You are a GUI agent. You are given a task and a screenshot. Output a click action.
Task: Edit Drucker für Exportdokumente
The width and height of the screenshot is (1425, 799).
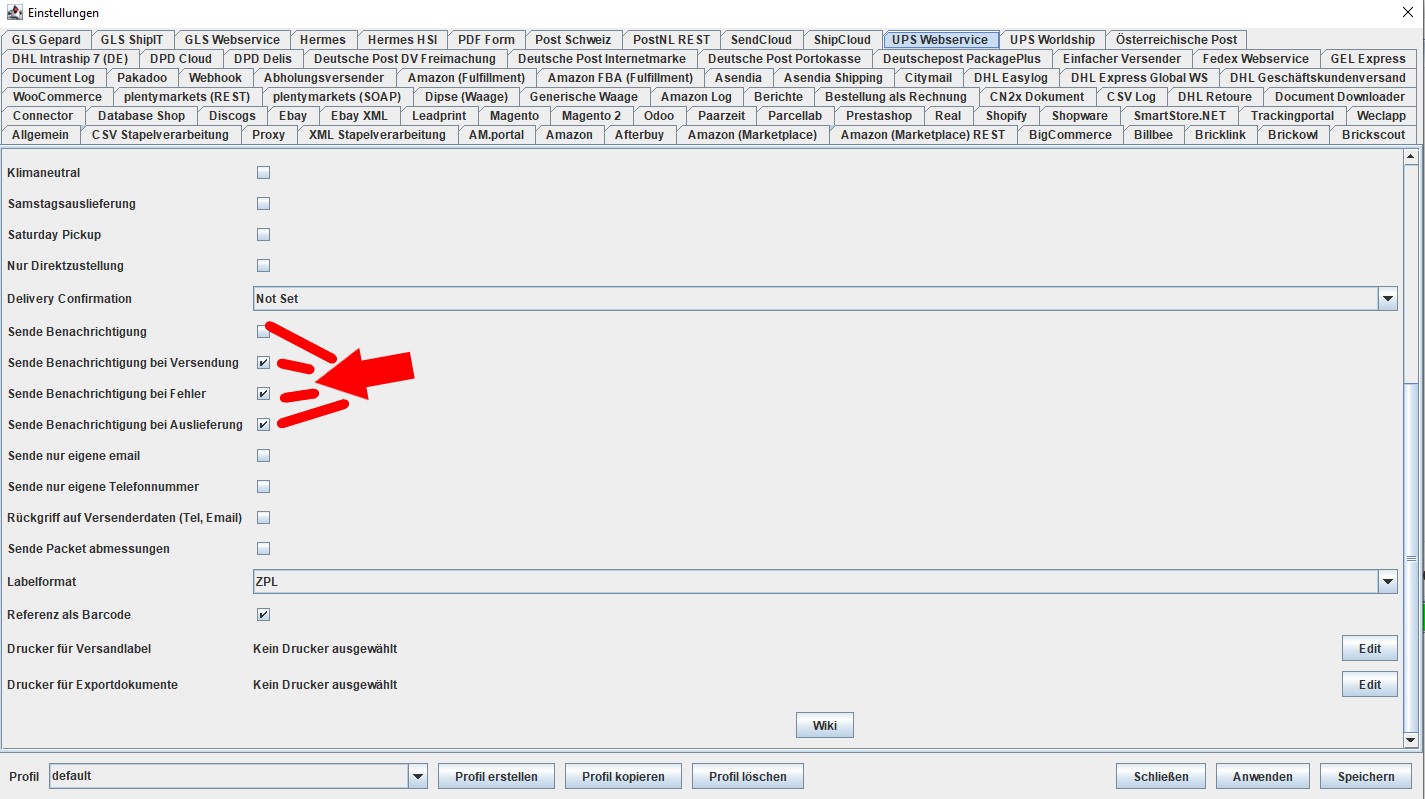pyautogui.click(x=1370, y=685)
